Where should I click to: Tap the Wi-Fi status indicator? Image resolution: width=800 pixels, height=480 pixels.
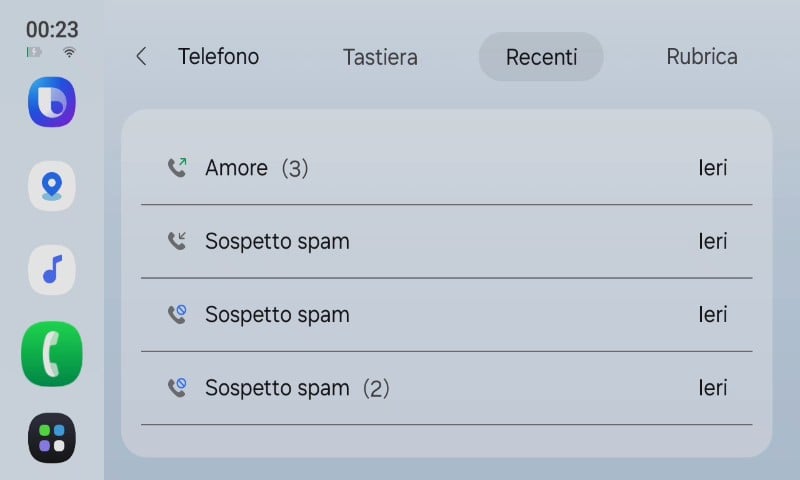[69, 52]
